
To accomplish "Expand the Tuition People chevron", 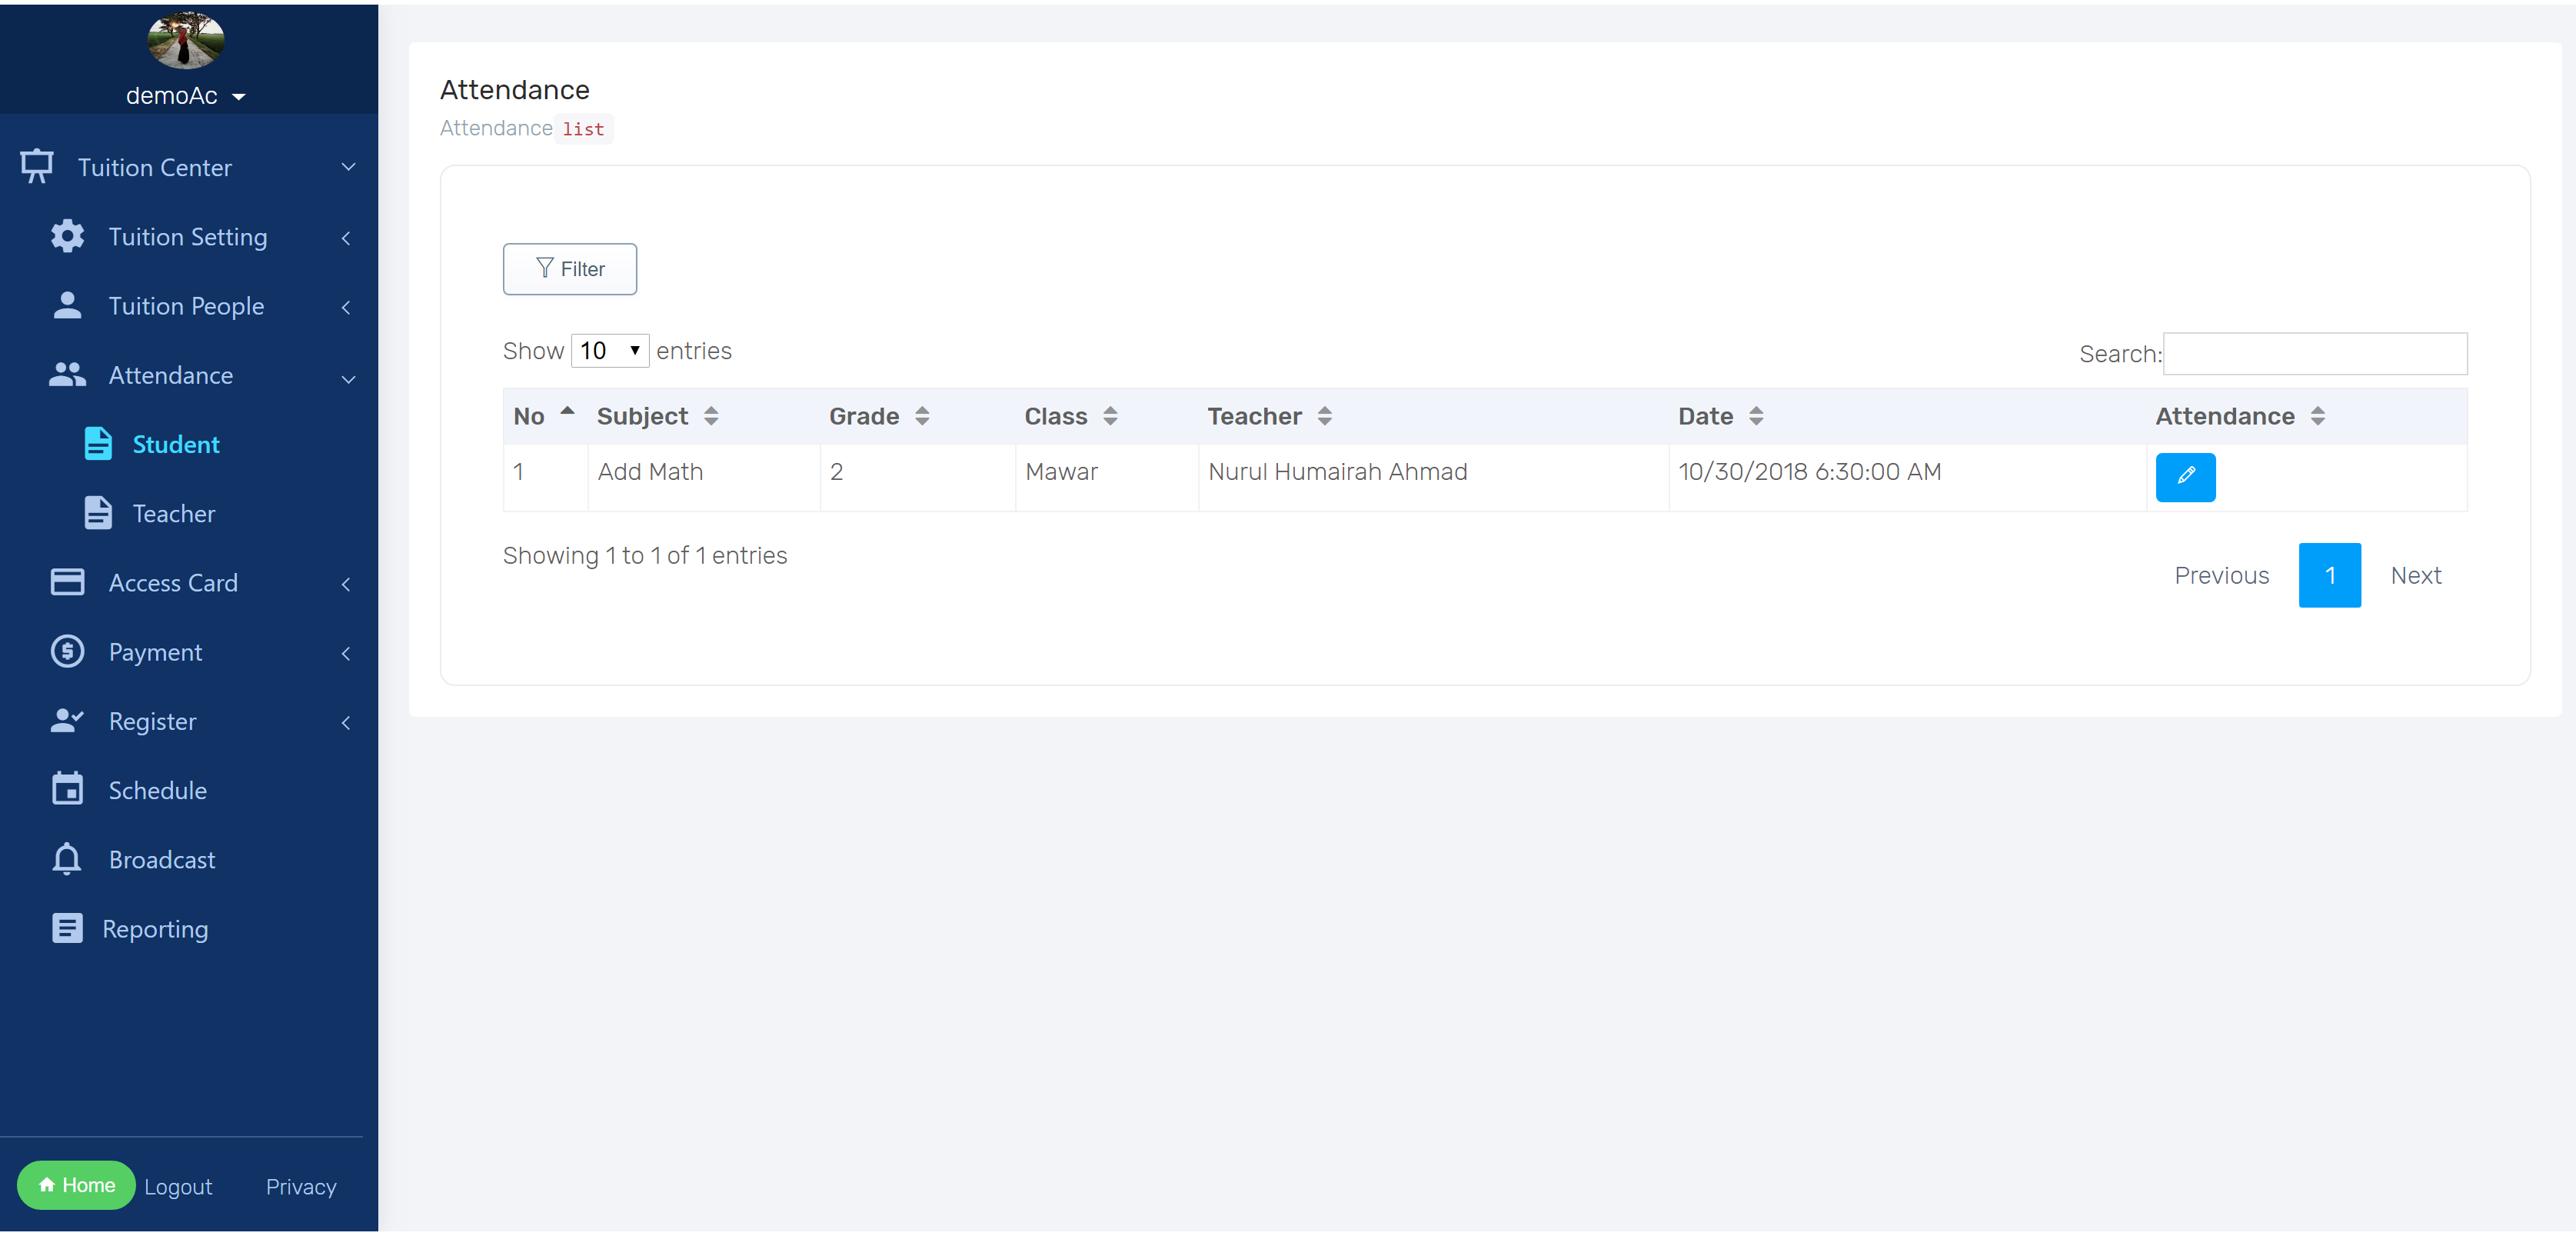I will click(346, 307).
